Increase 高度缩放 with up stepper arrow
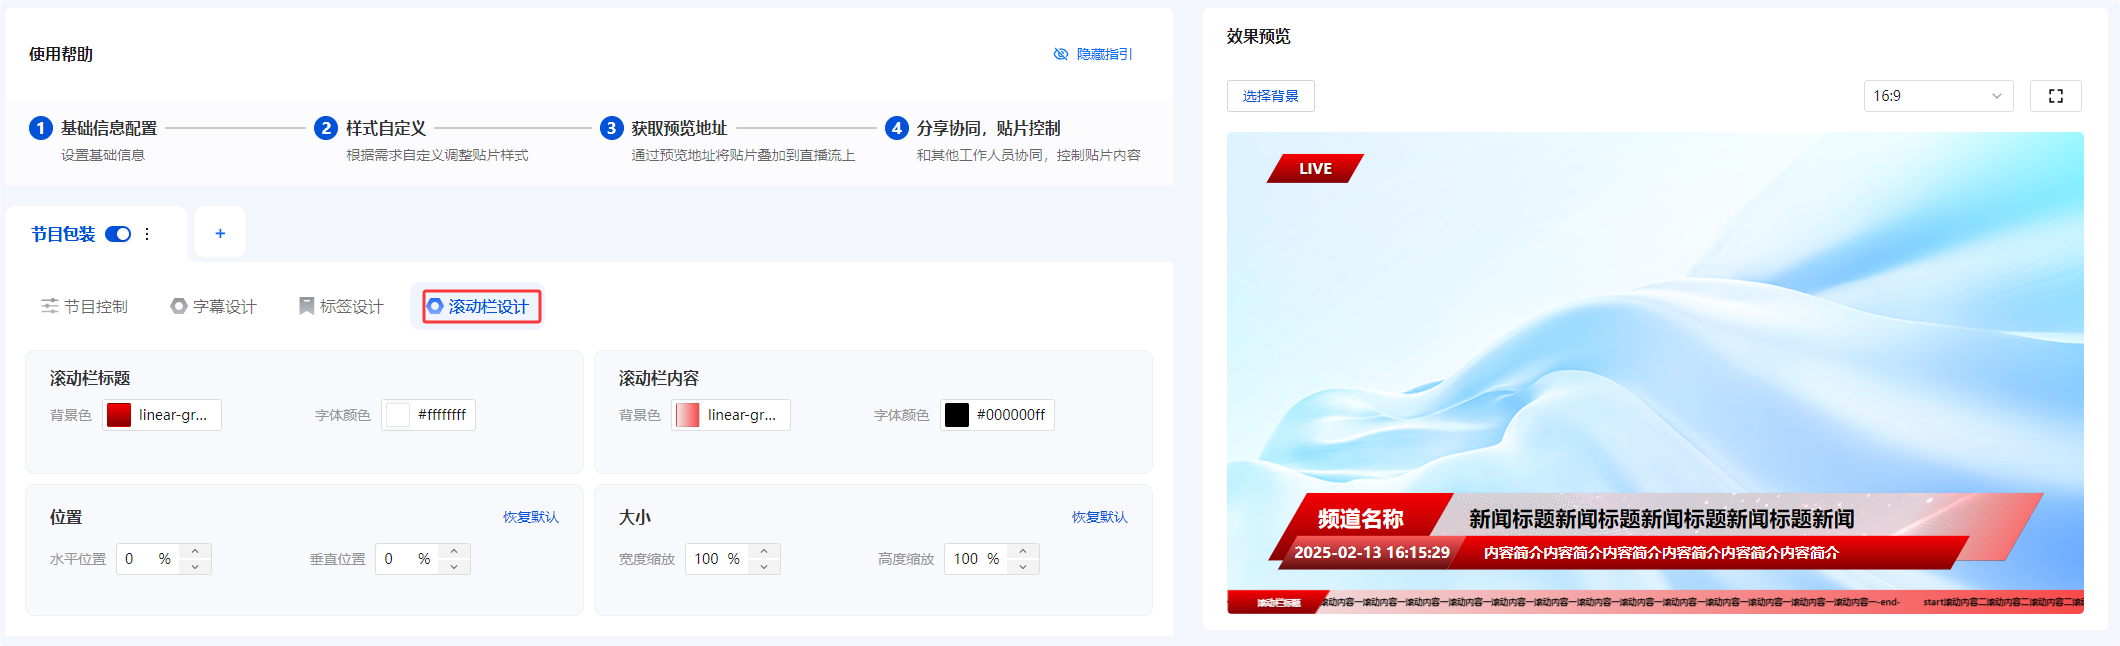2120x646 pixels. [1023, 551]
